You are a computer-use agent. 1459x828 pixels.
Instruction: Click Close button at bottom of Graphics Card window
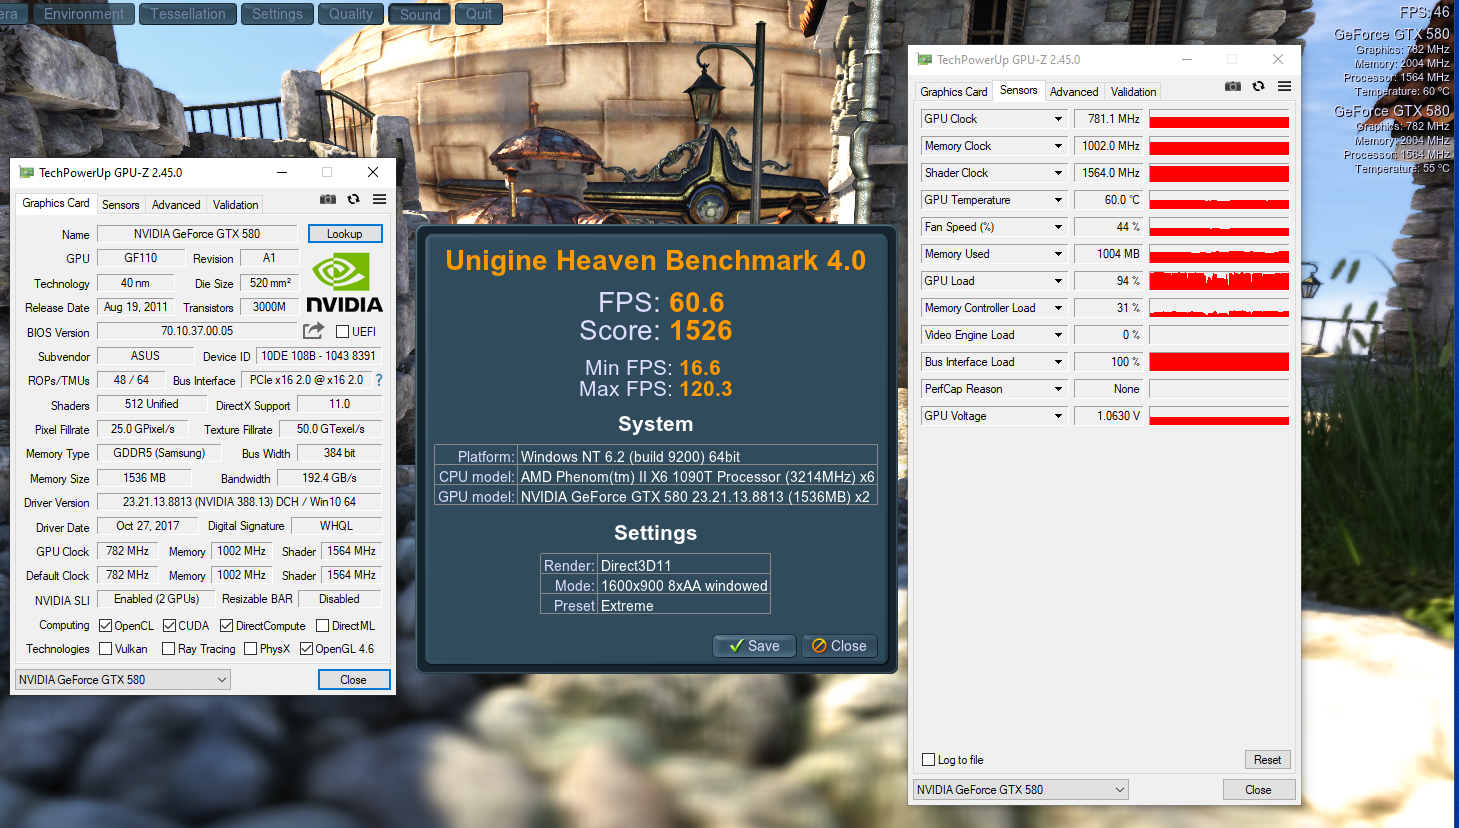pos(354,680)
